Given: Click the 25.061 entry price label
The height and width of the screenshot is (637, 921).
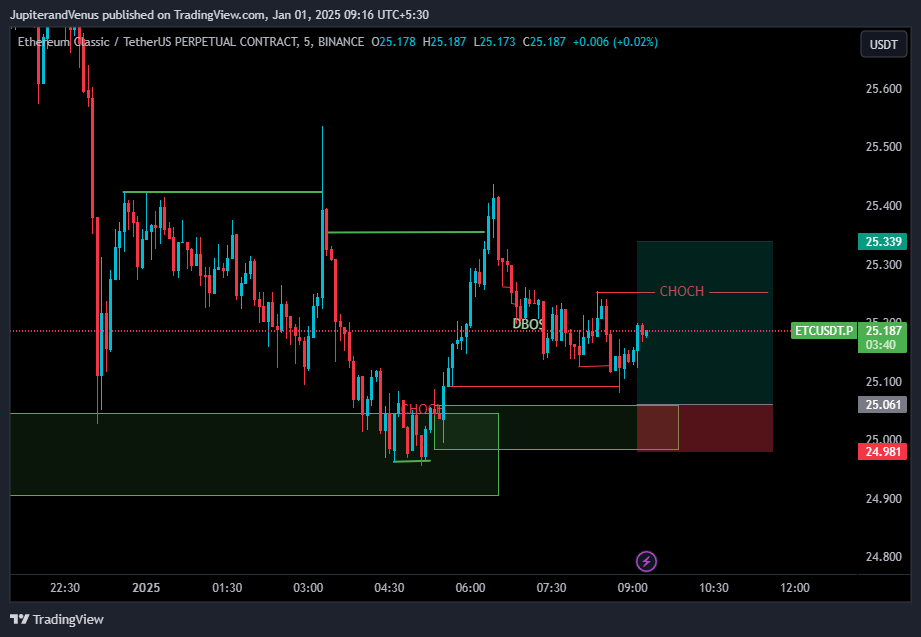Looking at the screenshot, I should [x=883, y=404].
